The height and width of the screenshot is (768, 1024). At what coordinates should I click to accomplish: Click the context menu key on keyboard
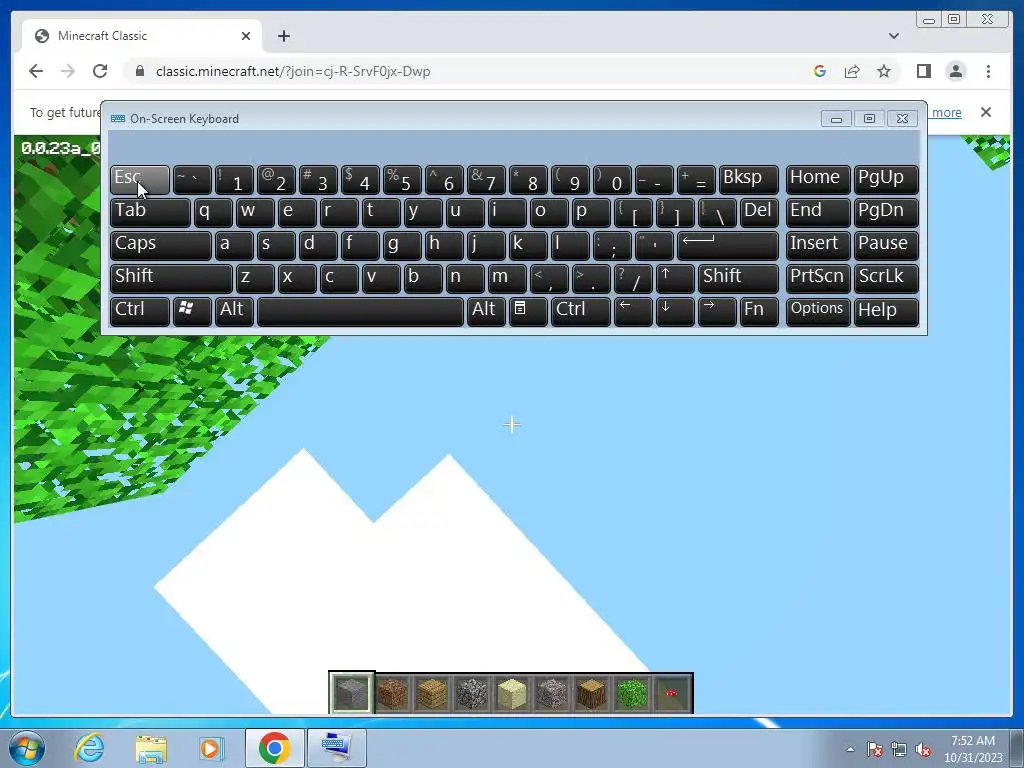click(528, 312)
